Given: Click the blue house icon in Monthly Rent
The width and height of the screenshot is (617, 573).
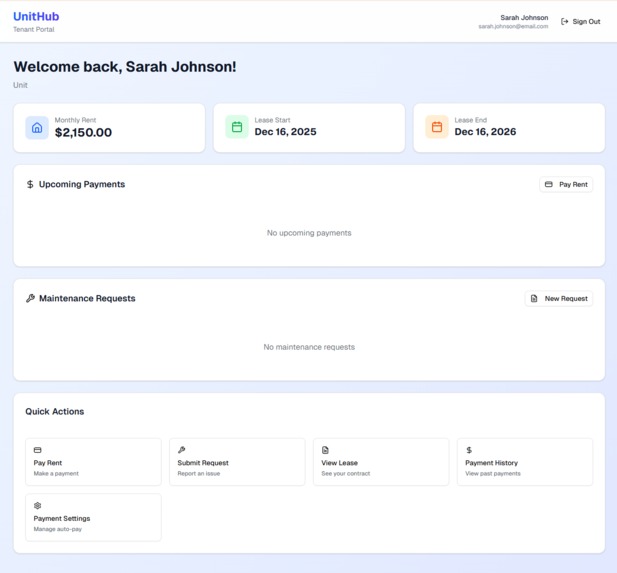Looking at the screenshot, I should (37, 128).
